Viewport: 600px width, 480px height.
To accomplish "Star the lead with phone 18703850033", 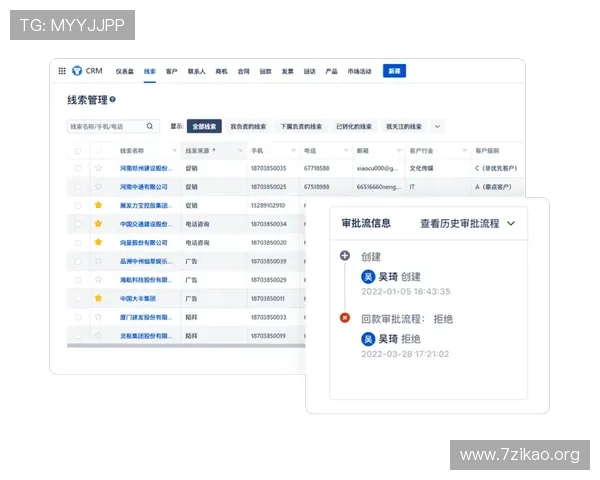I will 98,317.
